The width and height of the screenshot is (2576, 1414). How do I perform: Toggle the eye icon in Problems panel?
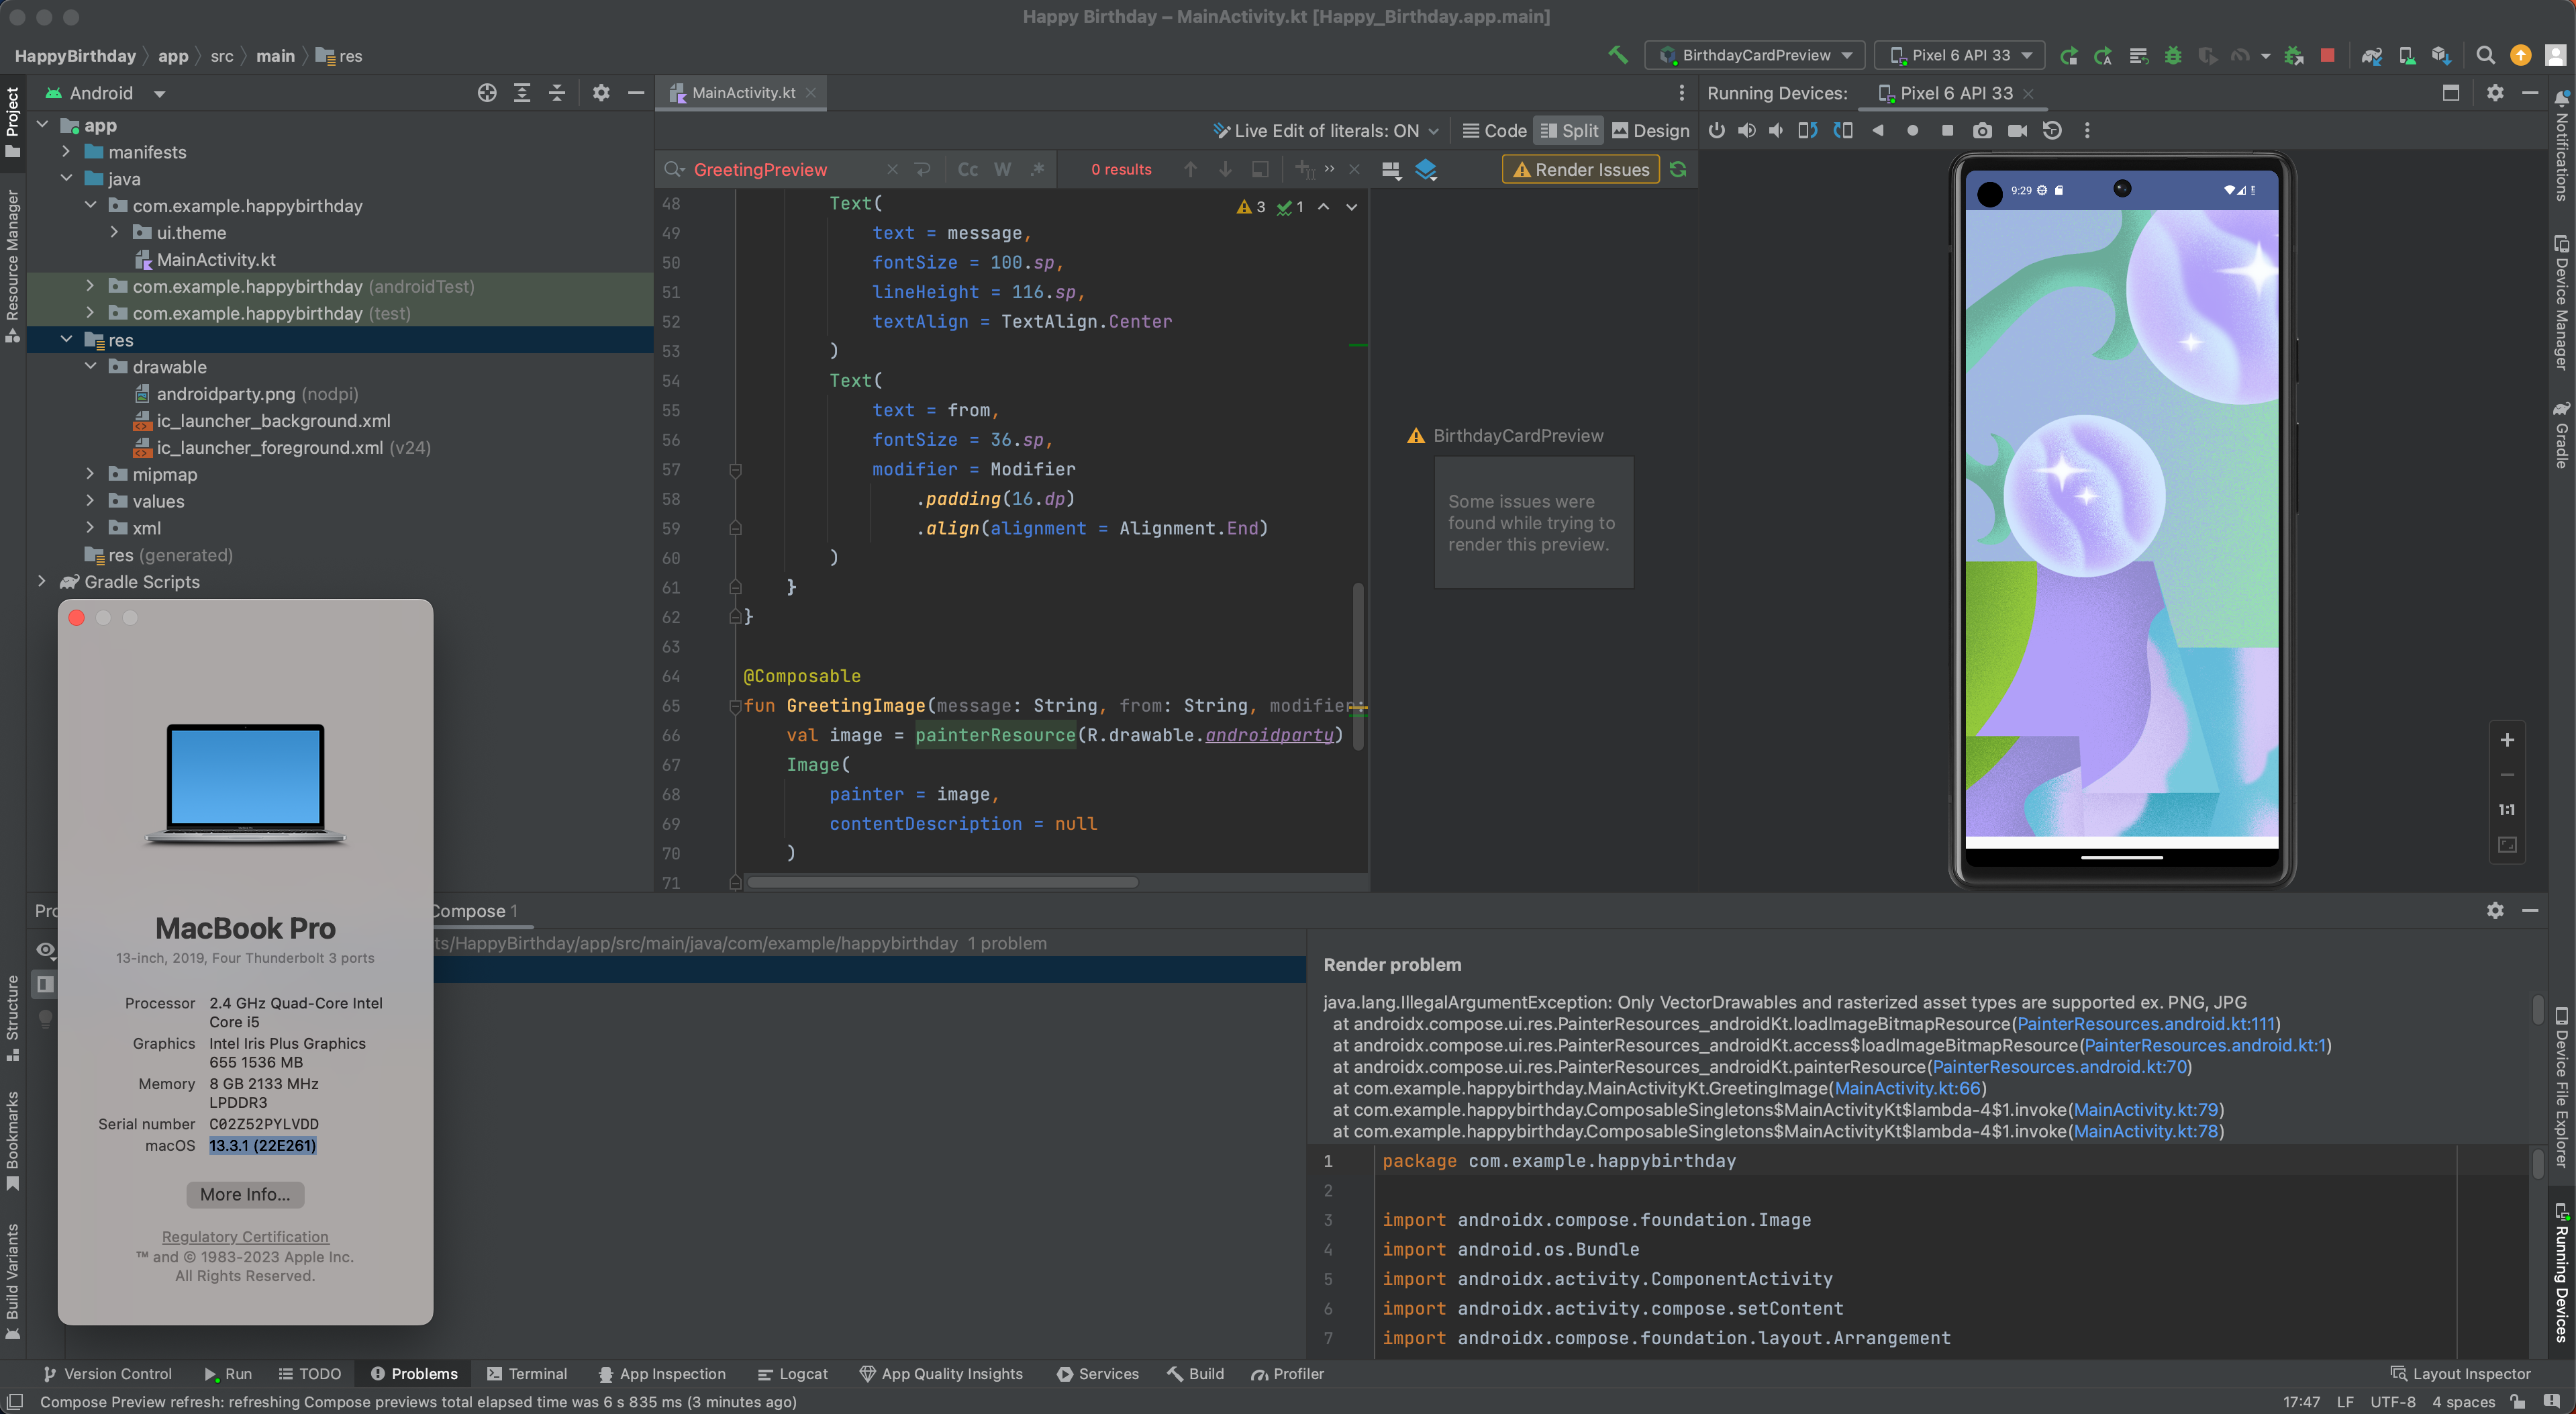click(x=45, y=949)
